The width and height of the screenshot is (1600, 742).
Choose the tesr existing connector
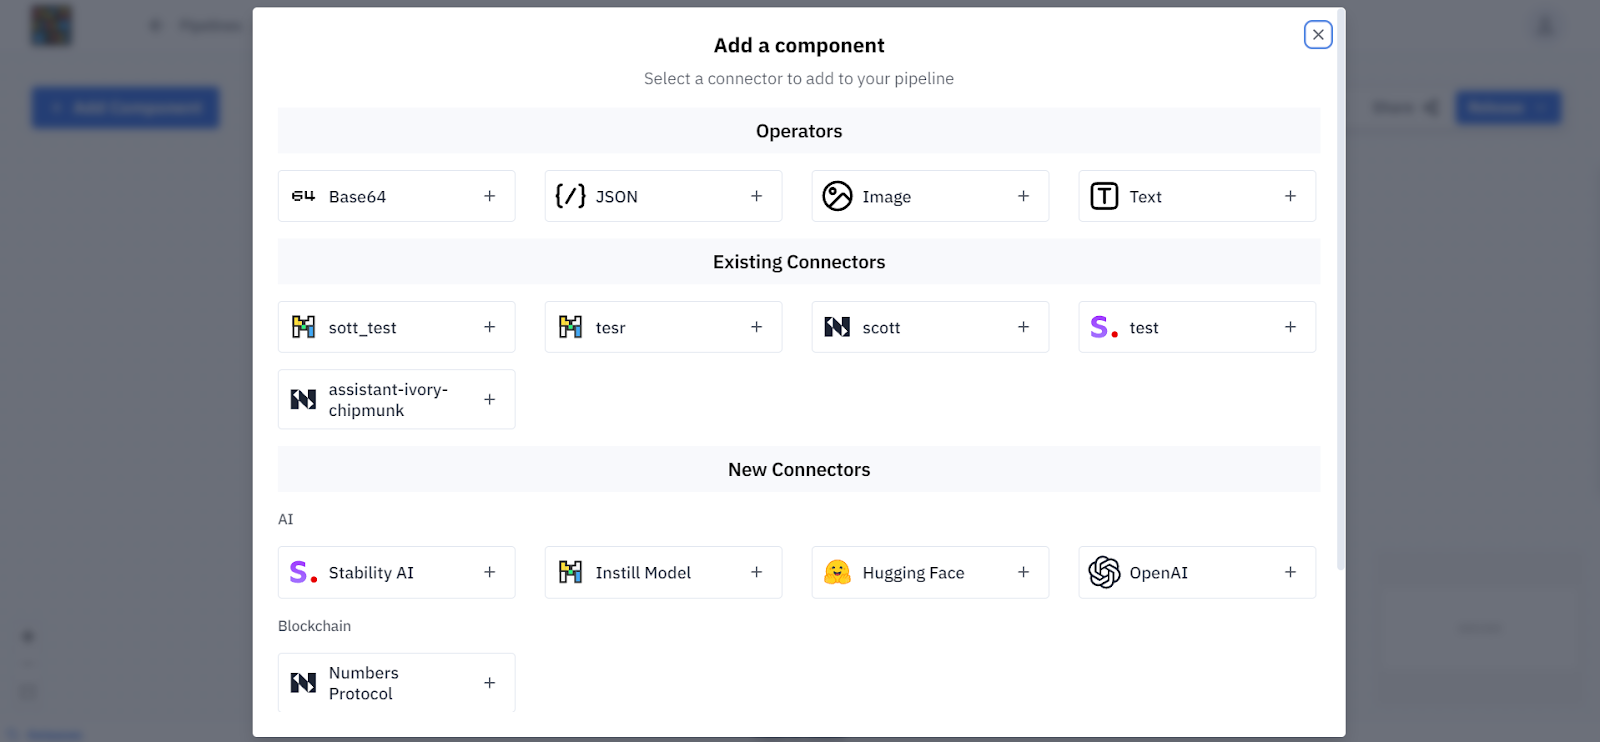662,327
